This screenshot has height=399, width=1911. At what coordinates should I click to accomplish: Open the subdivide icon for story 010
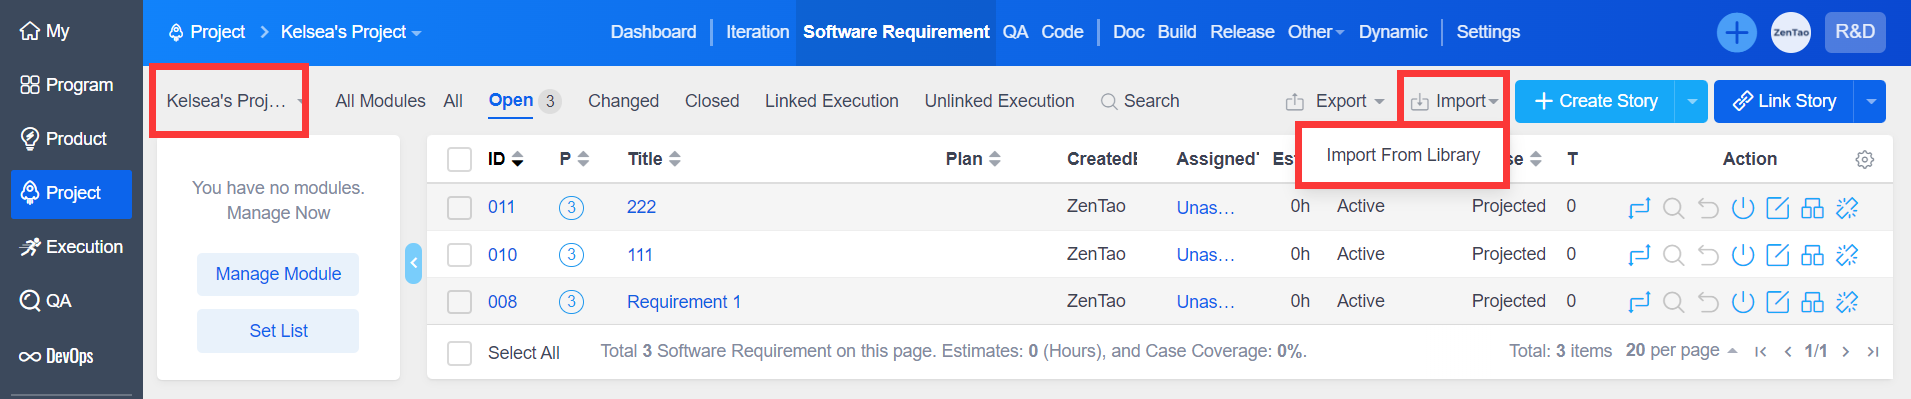(1812, 255)
